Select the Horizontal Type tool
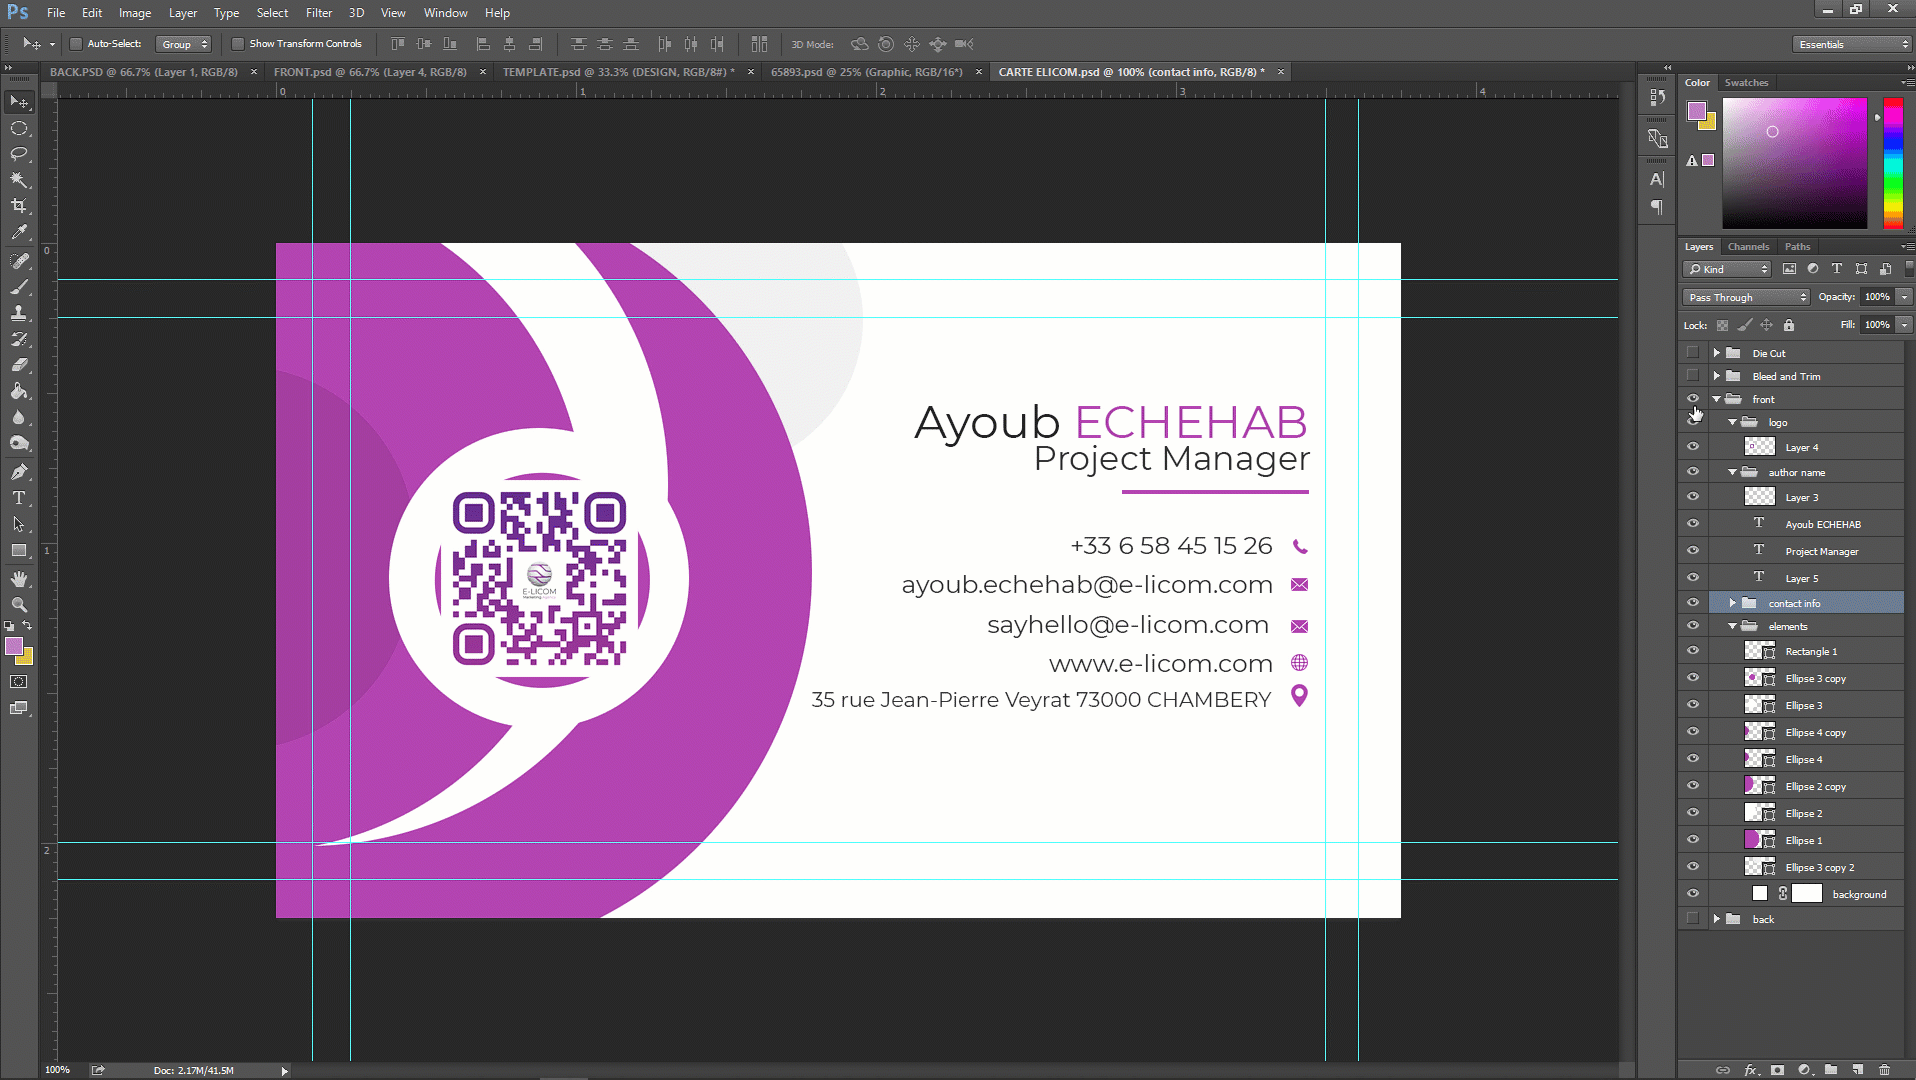 [x=19, y=498]
